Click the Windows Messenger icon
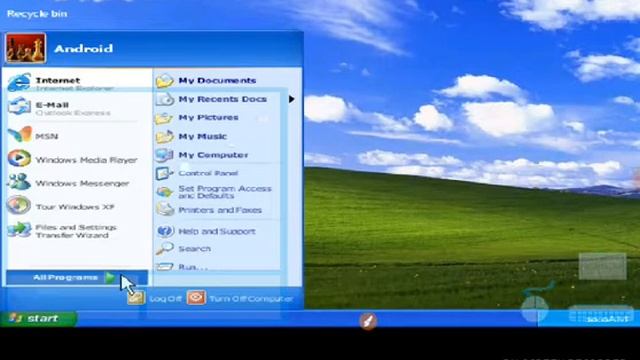 coord(19,182)
